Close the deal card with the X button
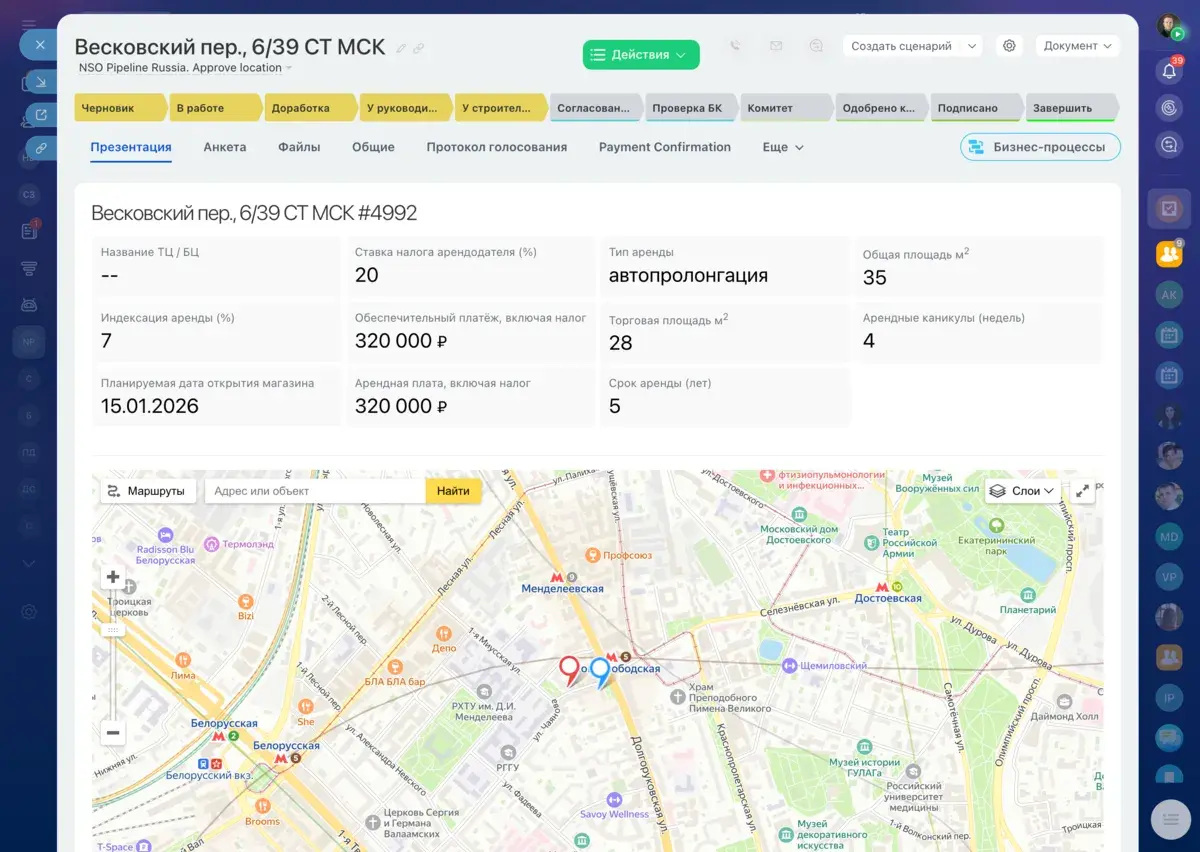The height and width of the screenshot is (852, 1200). tap(39, 45)
